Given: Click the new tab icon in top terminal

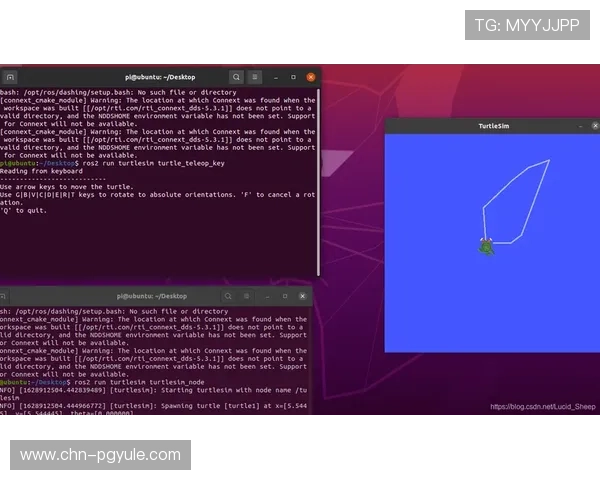Looking at the screenshot, I should click(x=9, y=77).
